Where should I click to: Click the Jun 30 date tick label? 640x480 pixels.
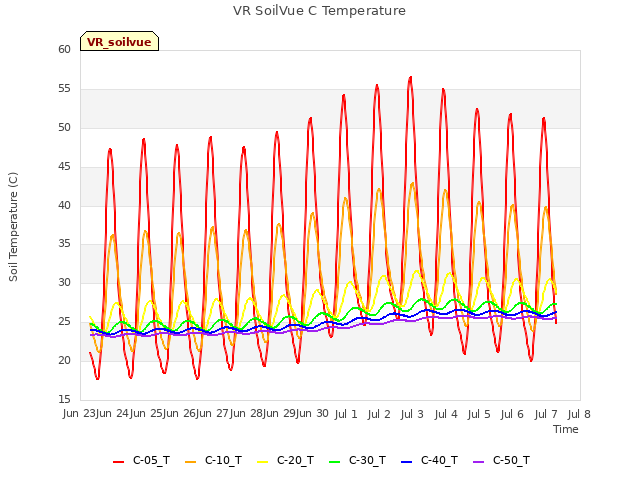312,413
